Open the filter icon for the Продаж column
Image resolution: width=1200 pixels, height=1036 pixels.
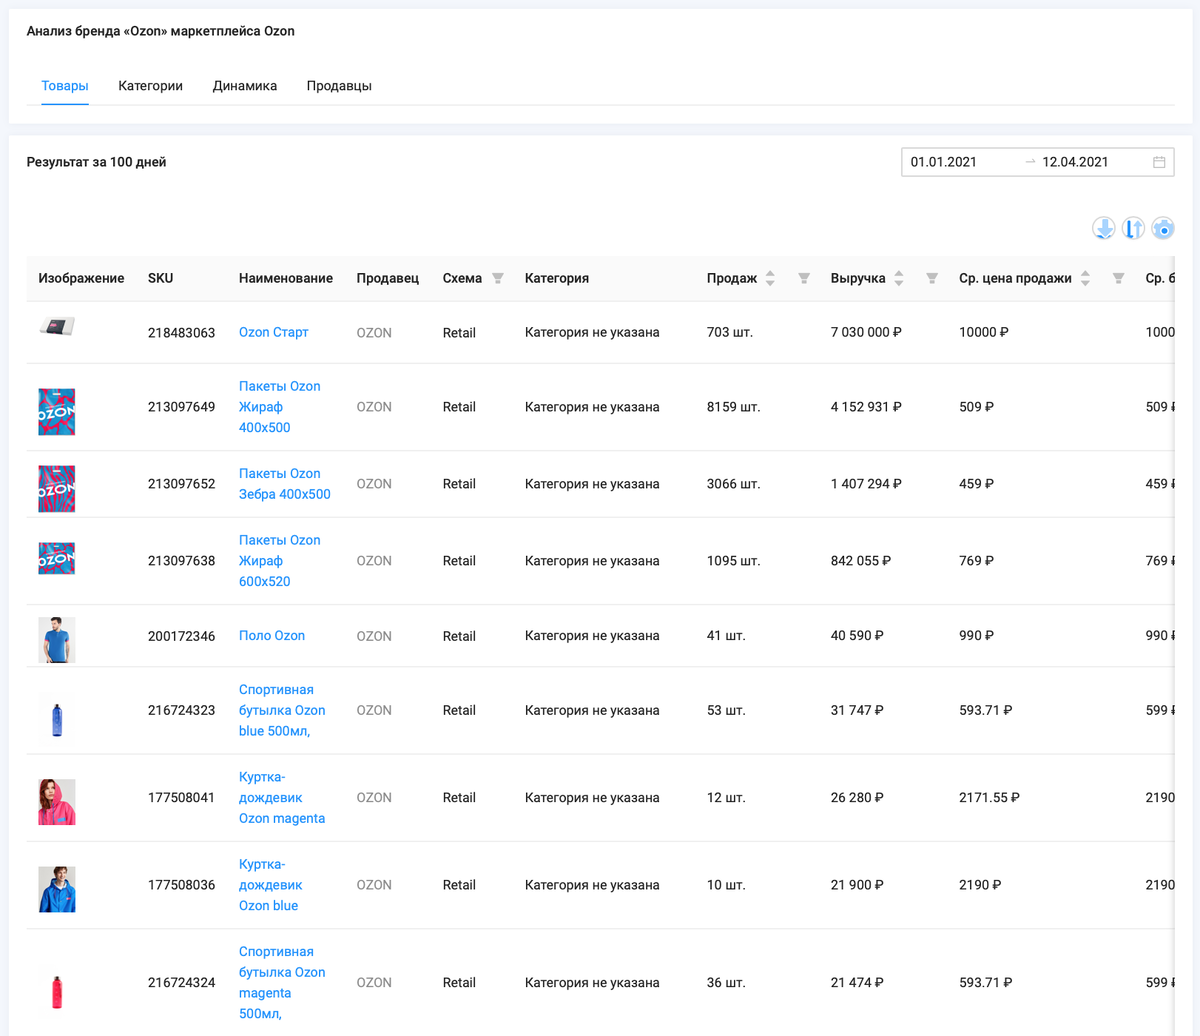click(804, 278)
